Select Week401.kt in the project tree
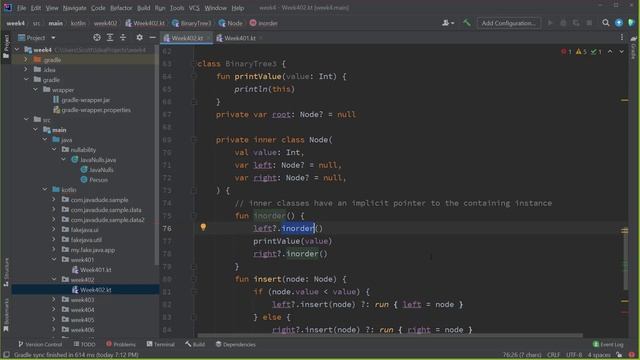The image size is (640, 360). (x=91, y=270)
